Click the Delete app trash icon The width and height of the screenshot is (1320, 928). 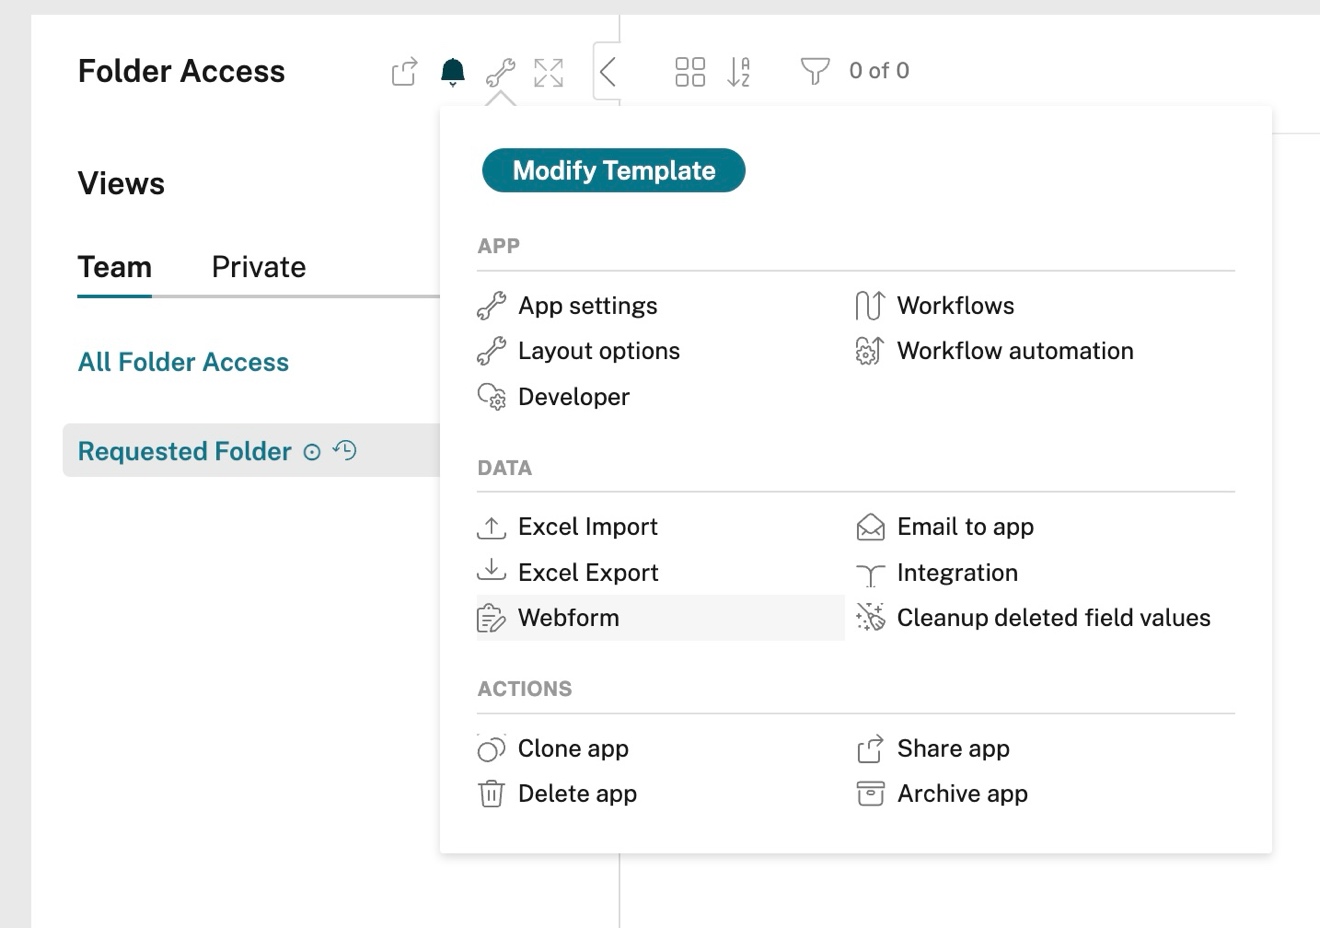[491, 794]
